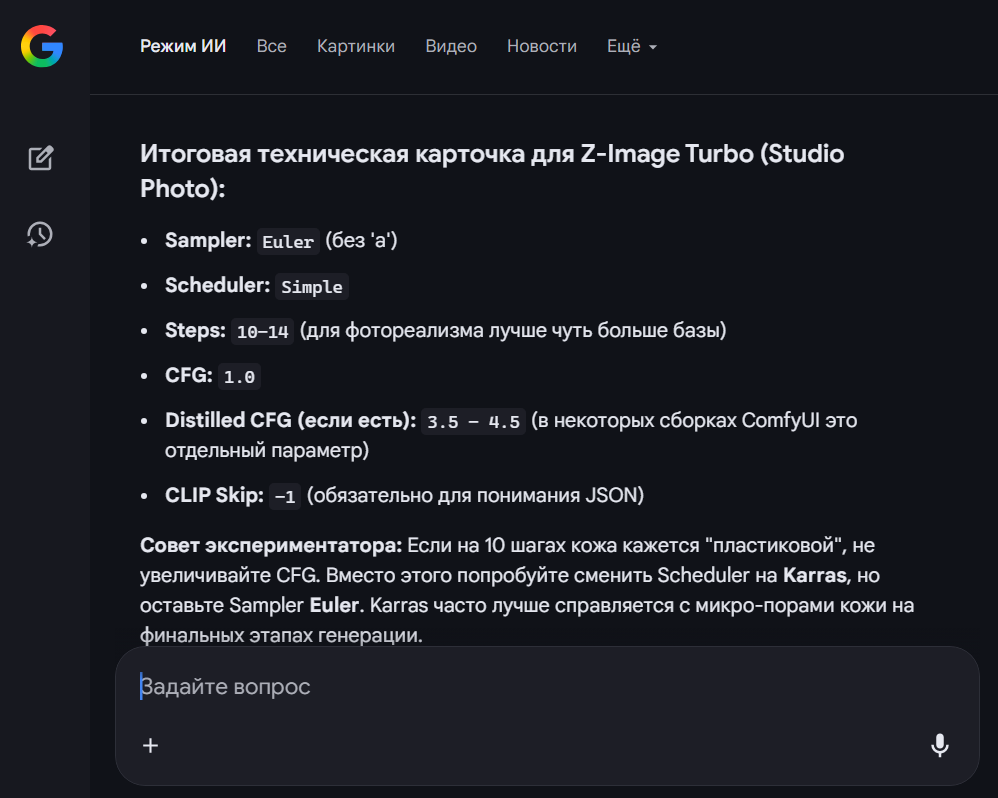
Task: Click the Google logo icon
Action: pos(42,46)
